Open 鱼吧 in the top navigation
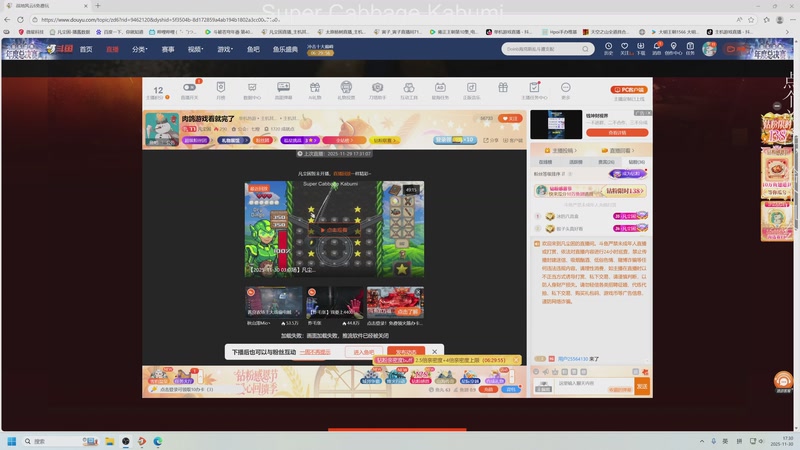The image size is (800, 450). [253, 49]
